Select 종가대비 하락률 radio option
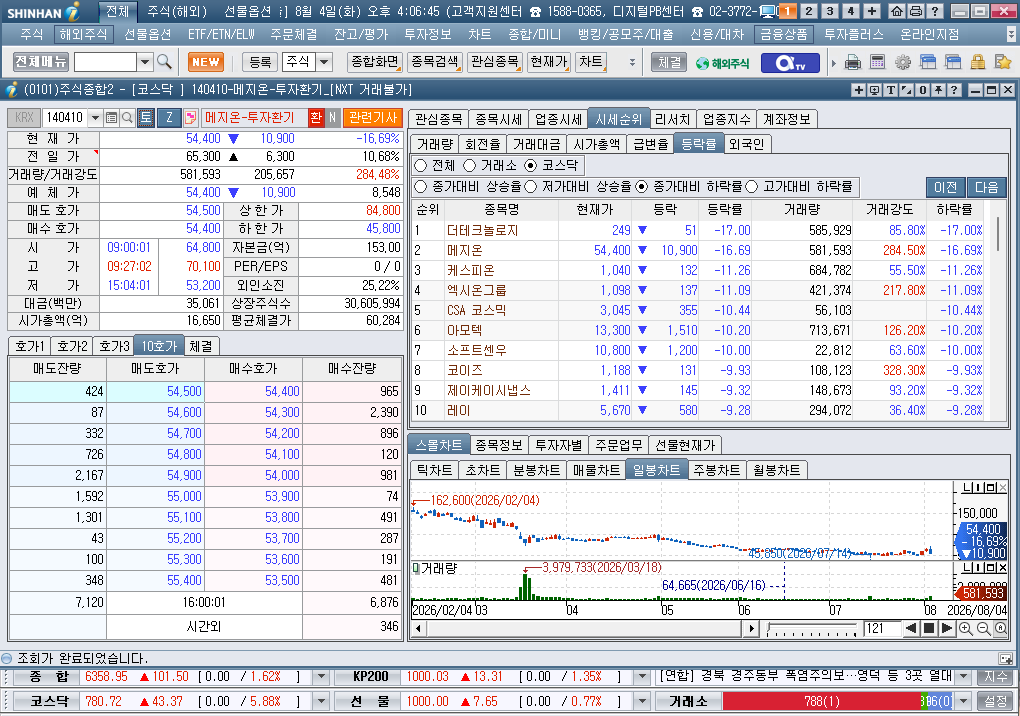 coord(642,187)
